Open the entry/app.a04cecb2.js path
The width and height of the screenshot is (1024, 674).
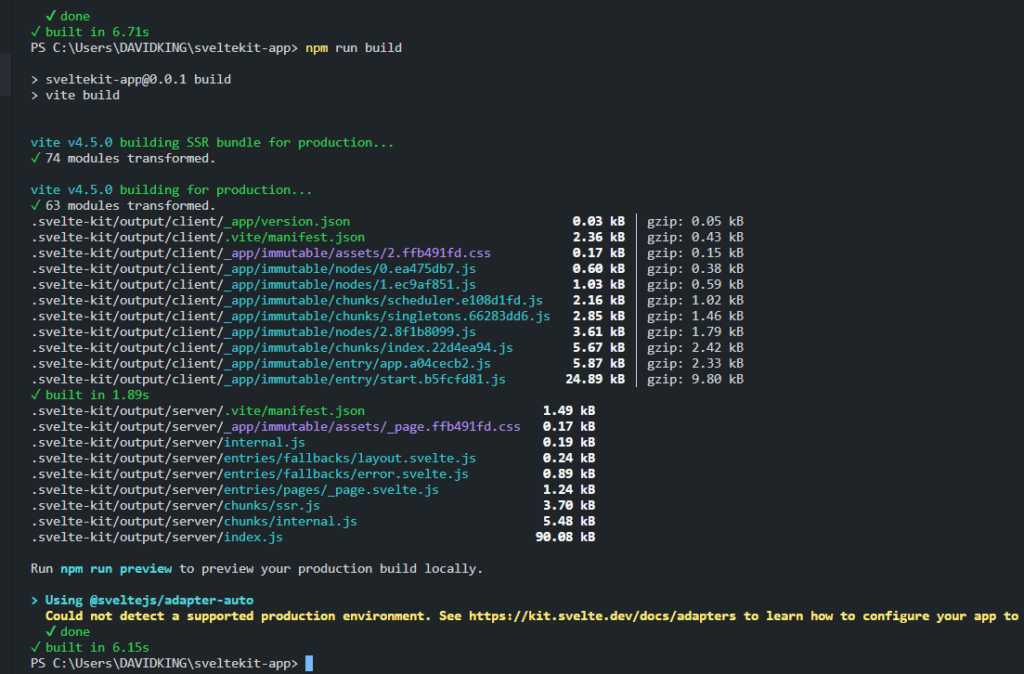260,364
